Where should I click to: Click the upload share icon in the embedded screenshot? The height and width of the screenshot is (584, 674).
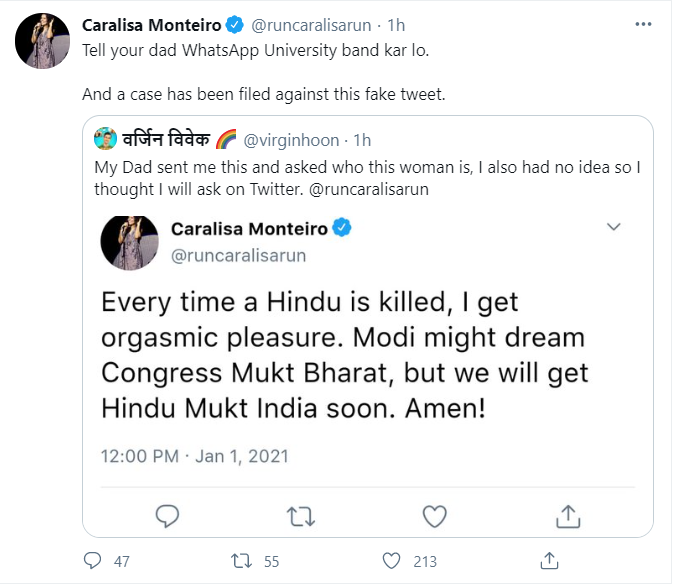pyautogui.click(x=567, y=514)
